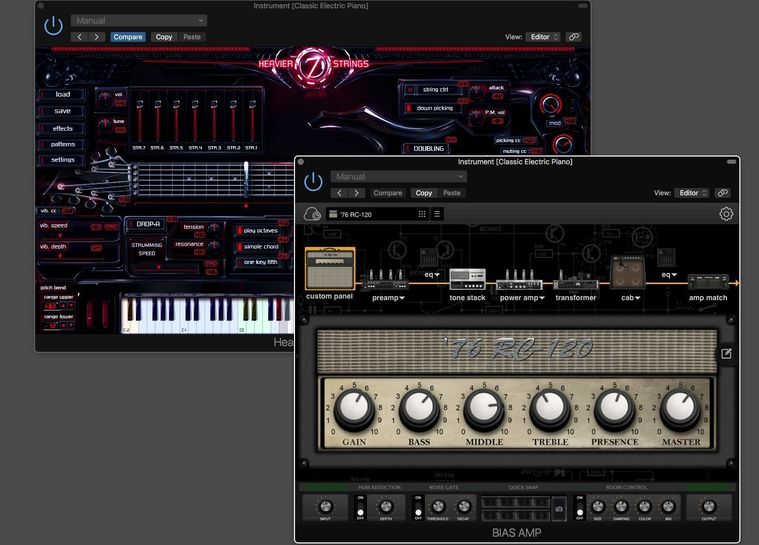Viewport: 759px width, 545px height.
Task: Open preset grid icon beside '76 RC-120
Action: pos(422,214)
